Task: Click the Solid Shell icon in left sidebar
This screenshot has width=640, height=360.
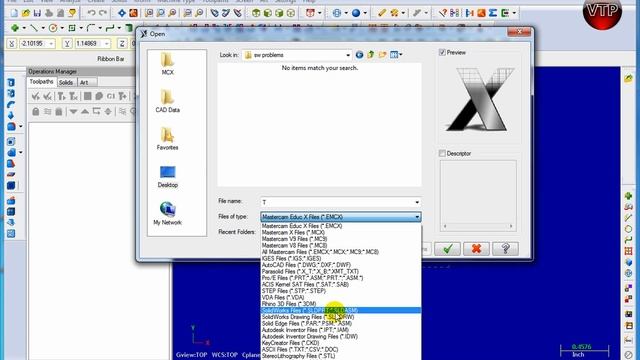Action: point(11,141)
